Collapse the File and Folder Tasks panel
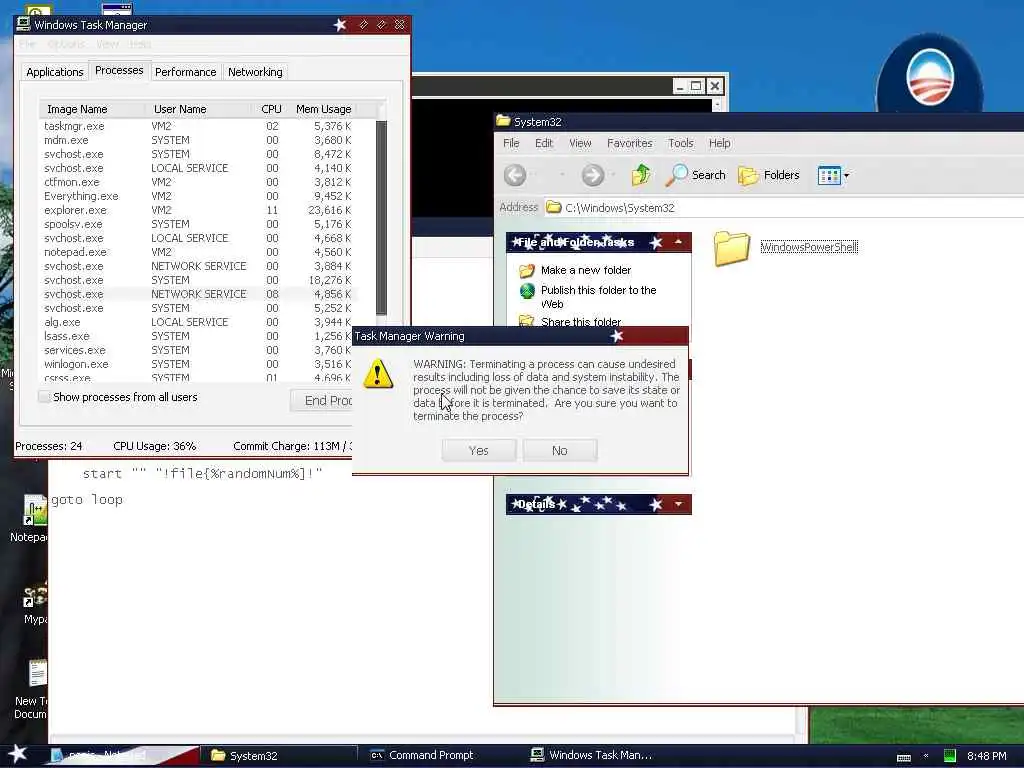This screenshot has width=1024, height=768. 679,242
